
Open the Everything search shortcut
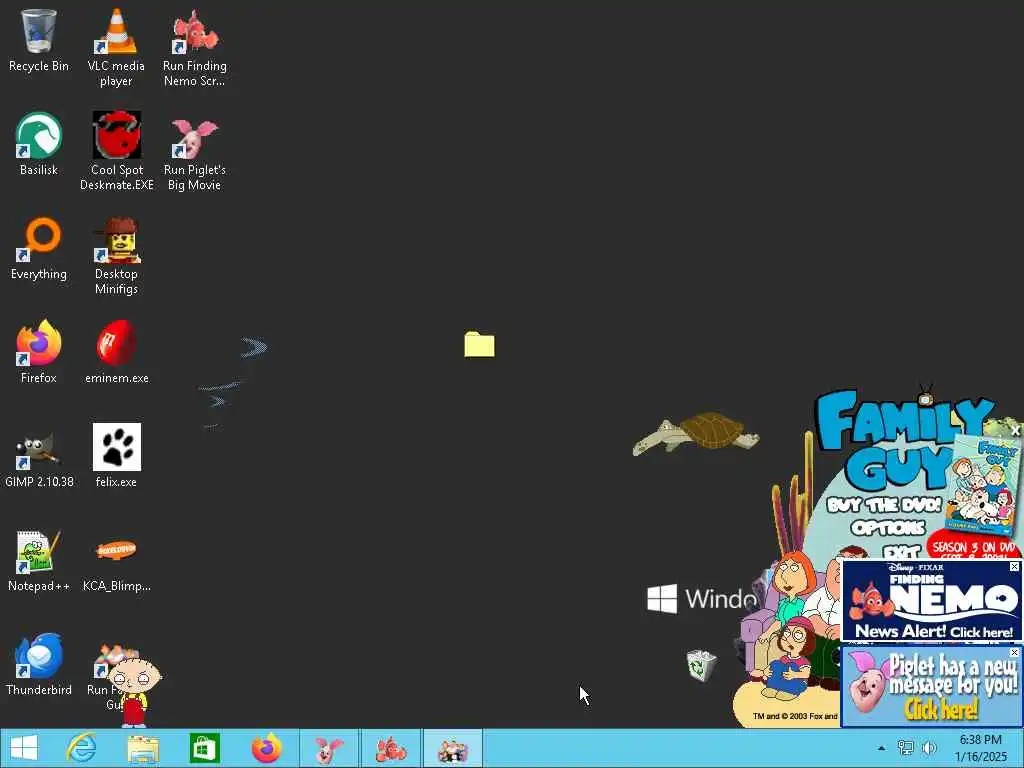39,249
